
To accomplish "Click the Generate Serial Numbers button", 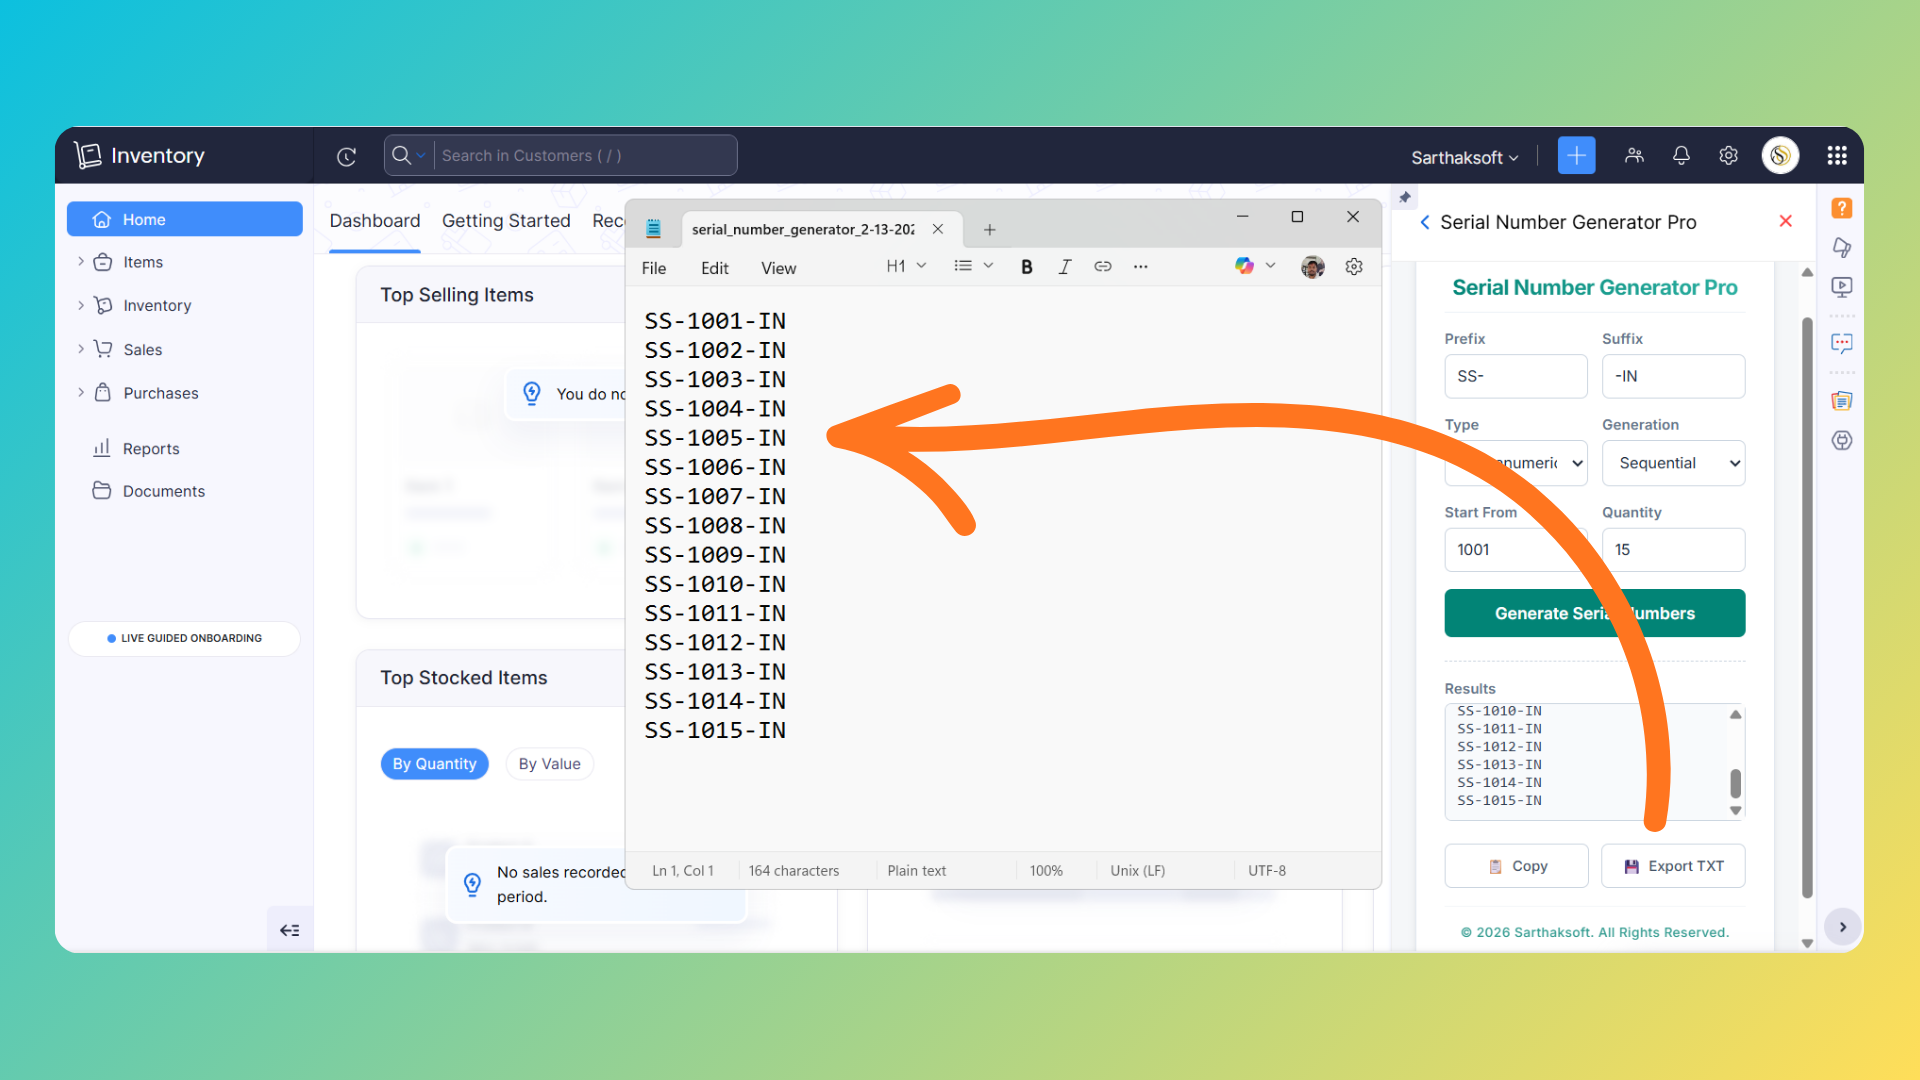I will coord(1594,613).
